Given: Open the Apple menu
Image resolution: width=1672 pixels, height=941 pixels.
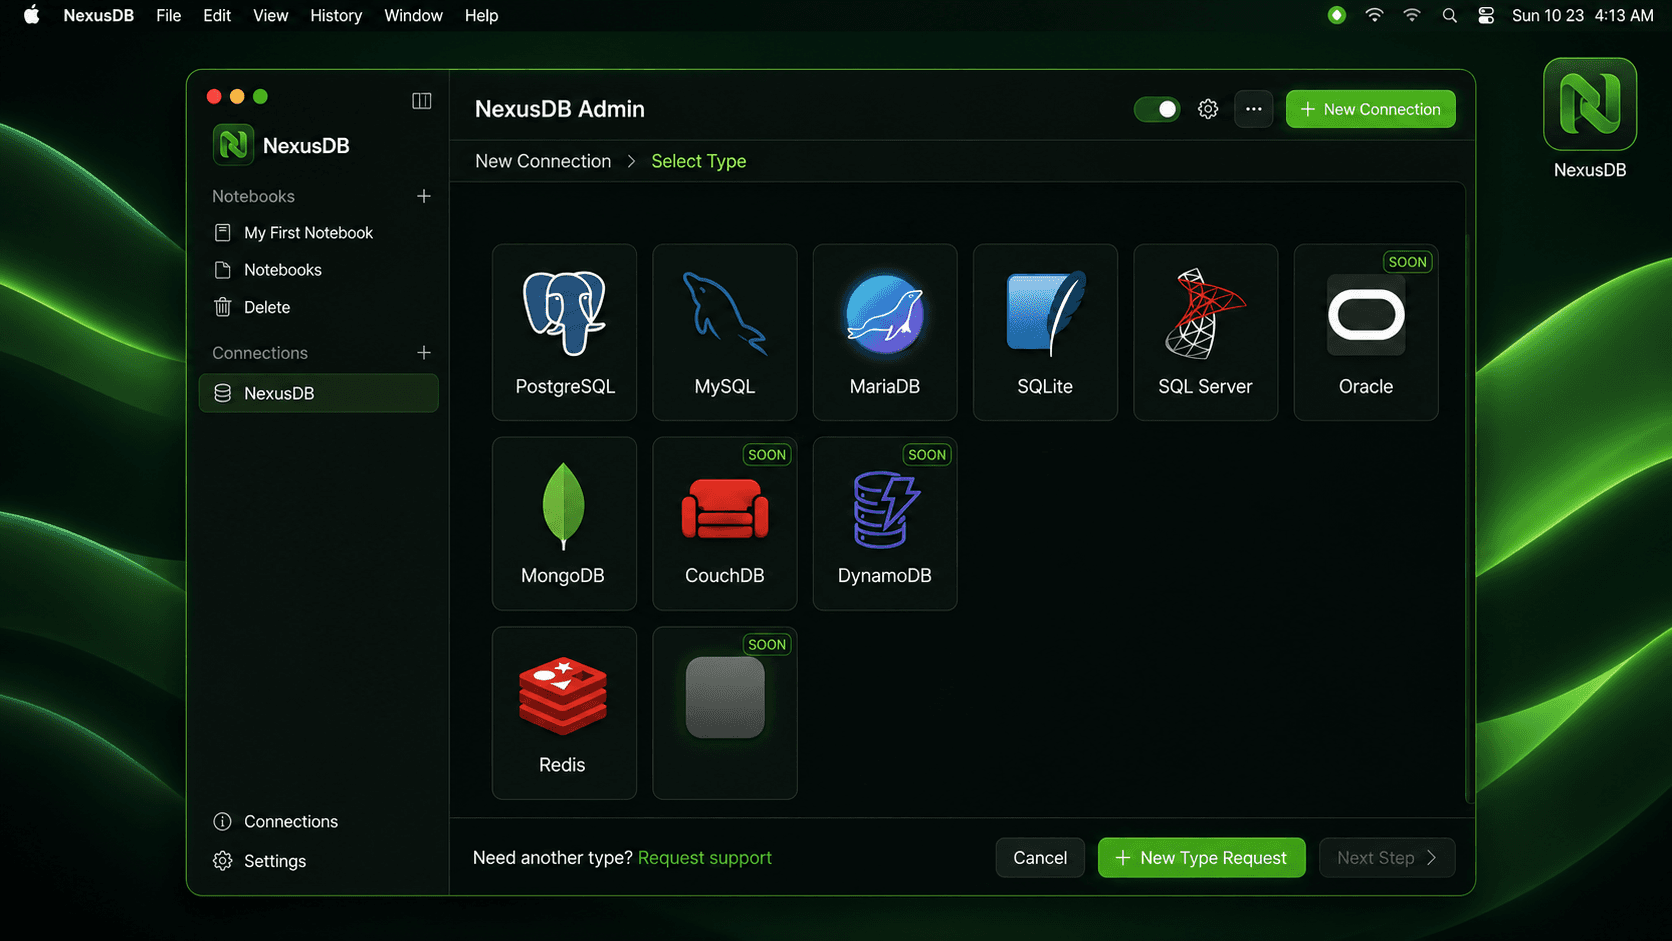Looking at the screenshot, I should point(31,15).
